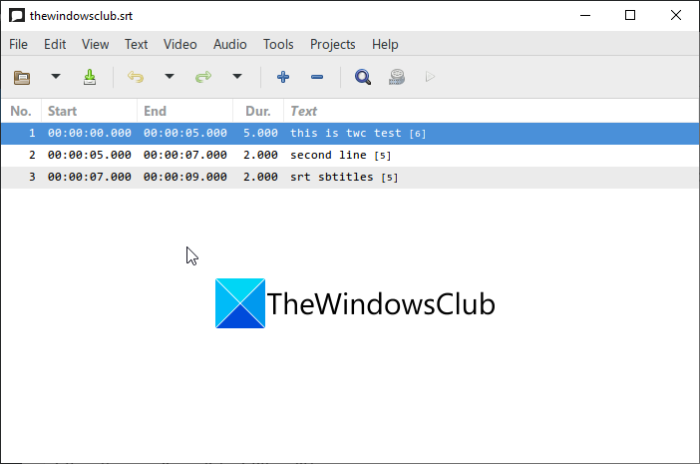Screen dimensions: 700x464
Task: Open the redo history dropdown
Action: (237, 77)
